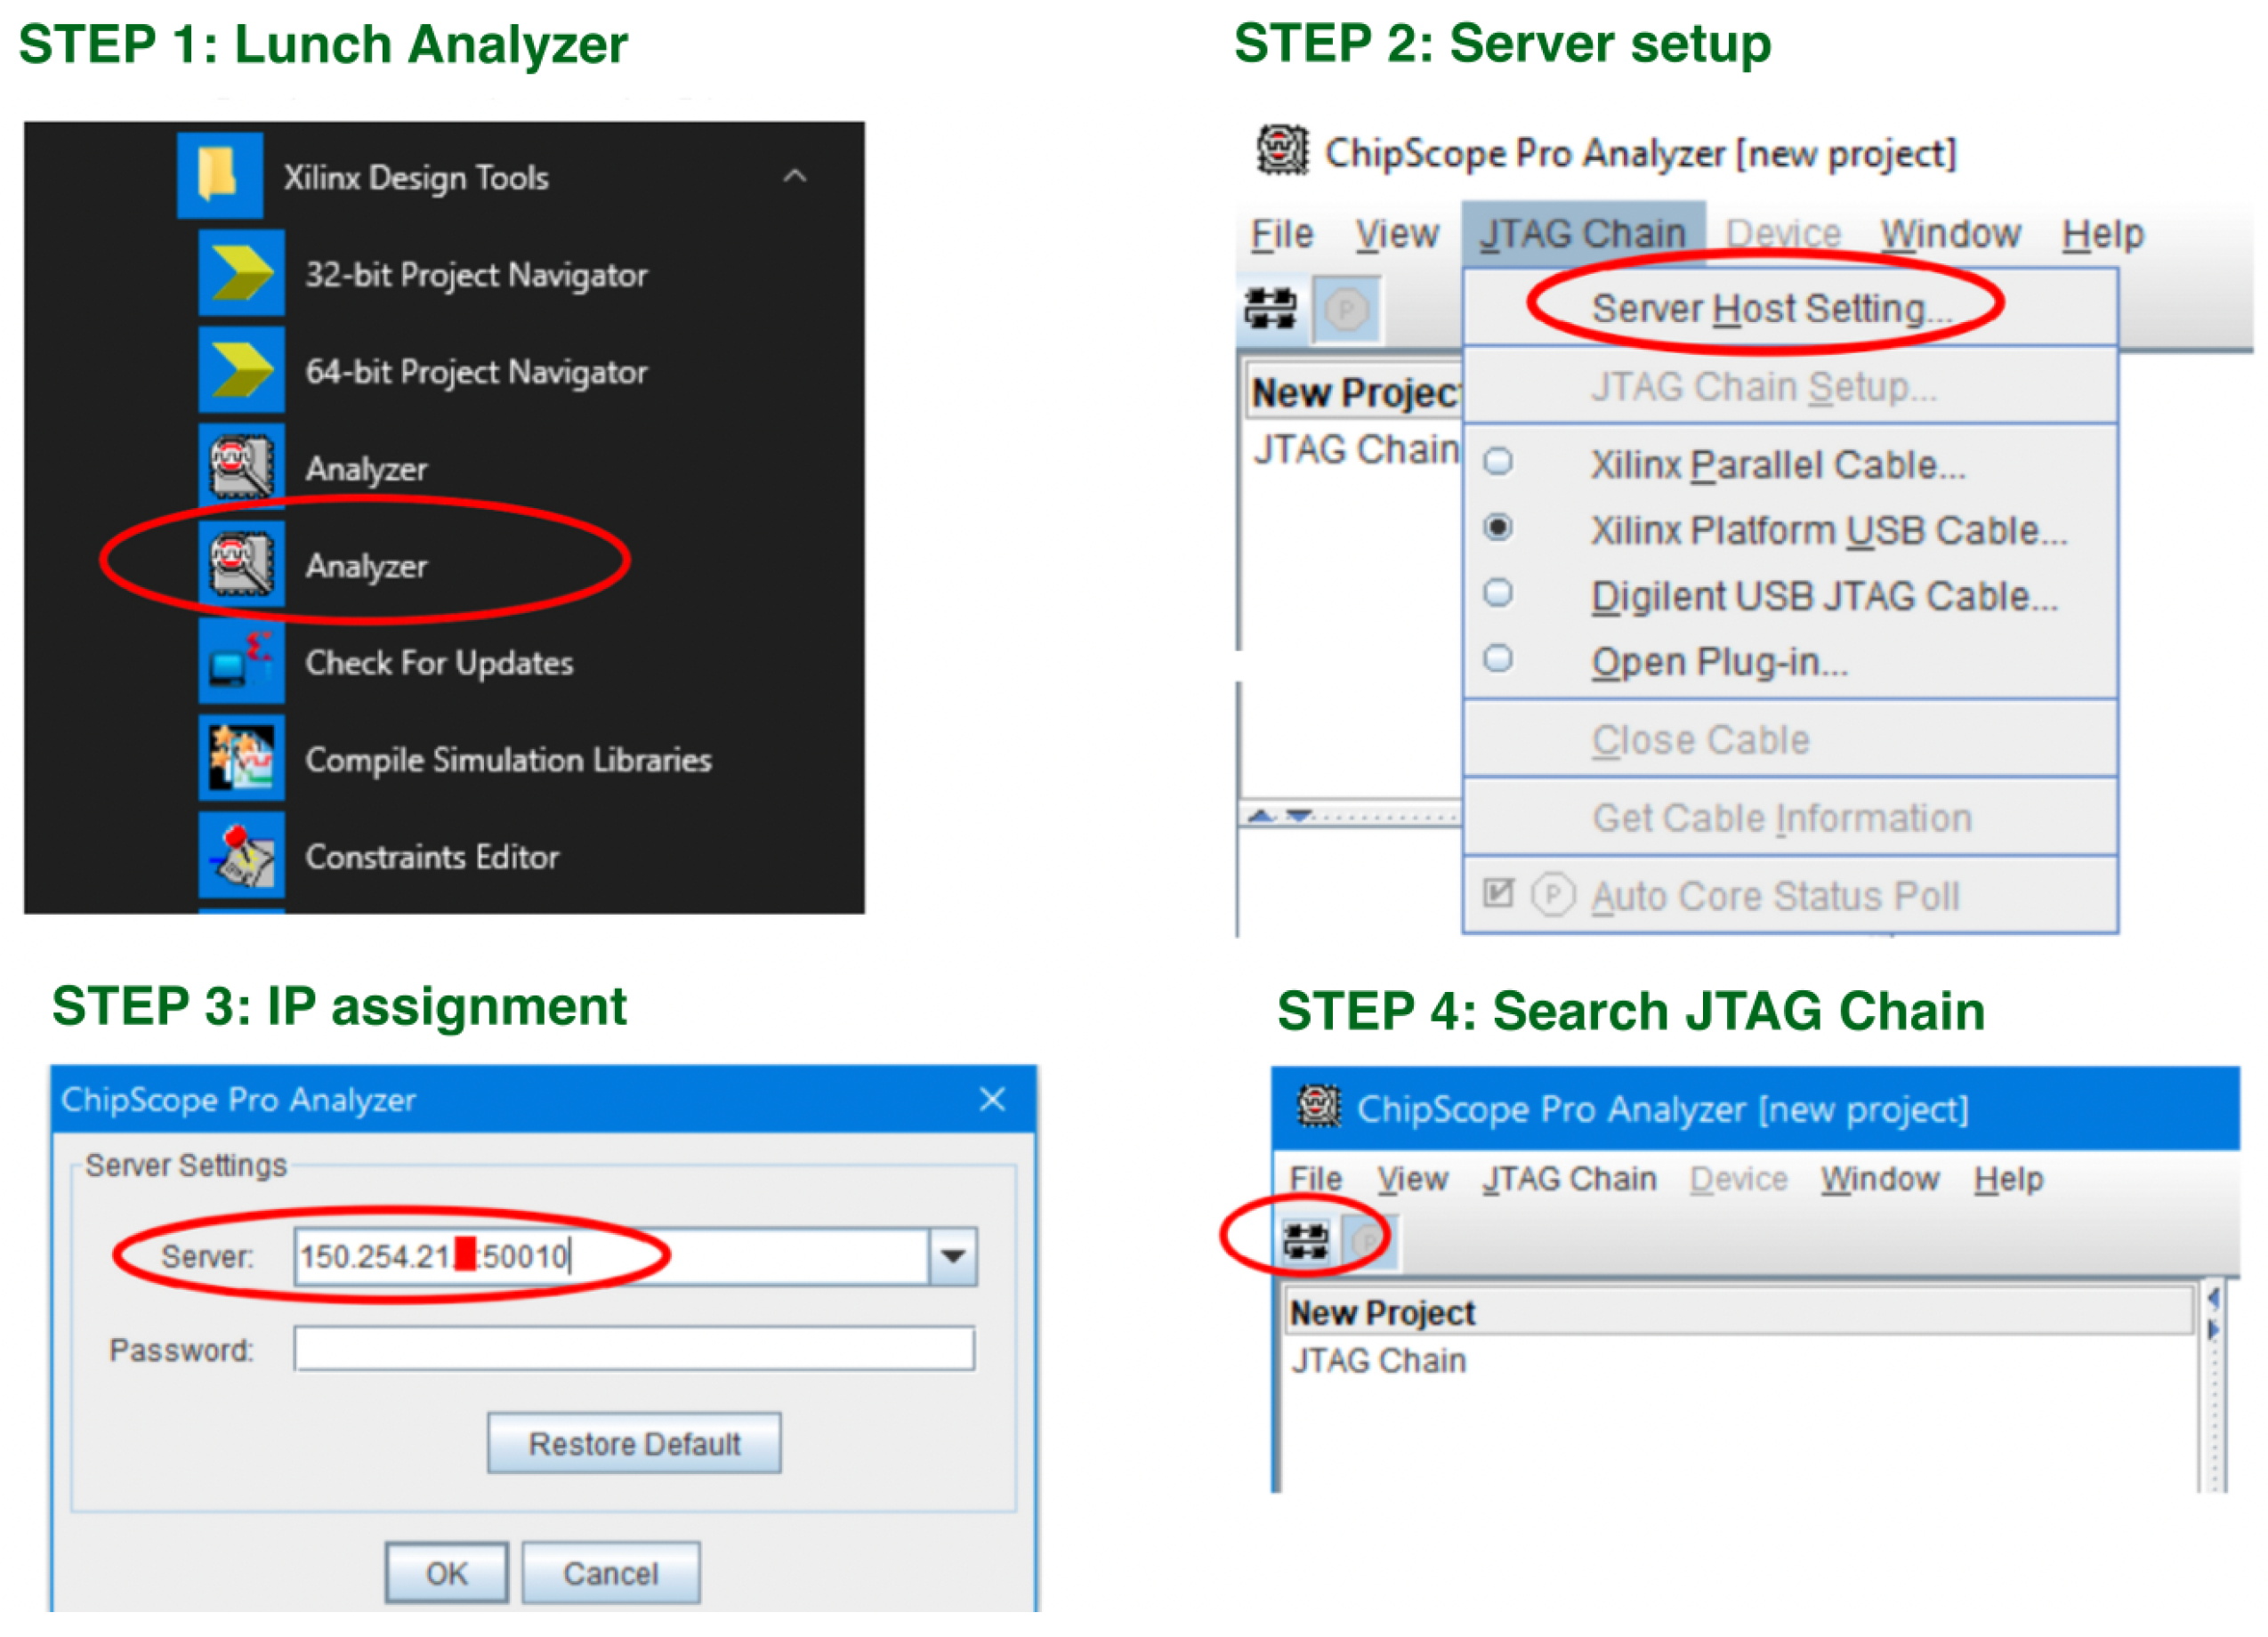Click Compile Simulation Libraries text entry
The width and height of the screenshot is (2268, 1637).
click(508, 760)
